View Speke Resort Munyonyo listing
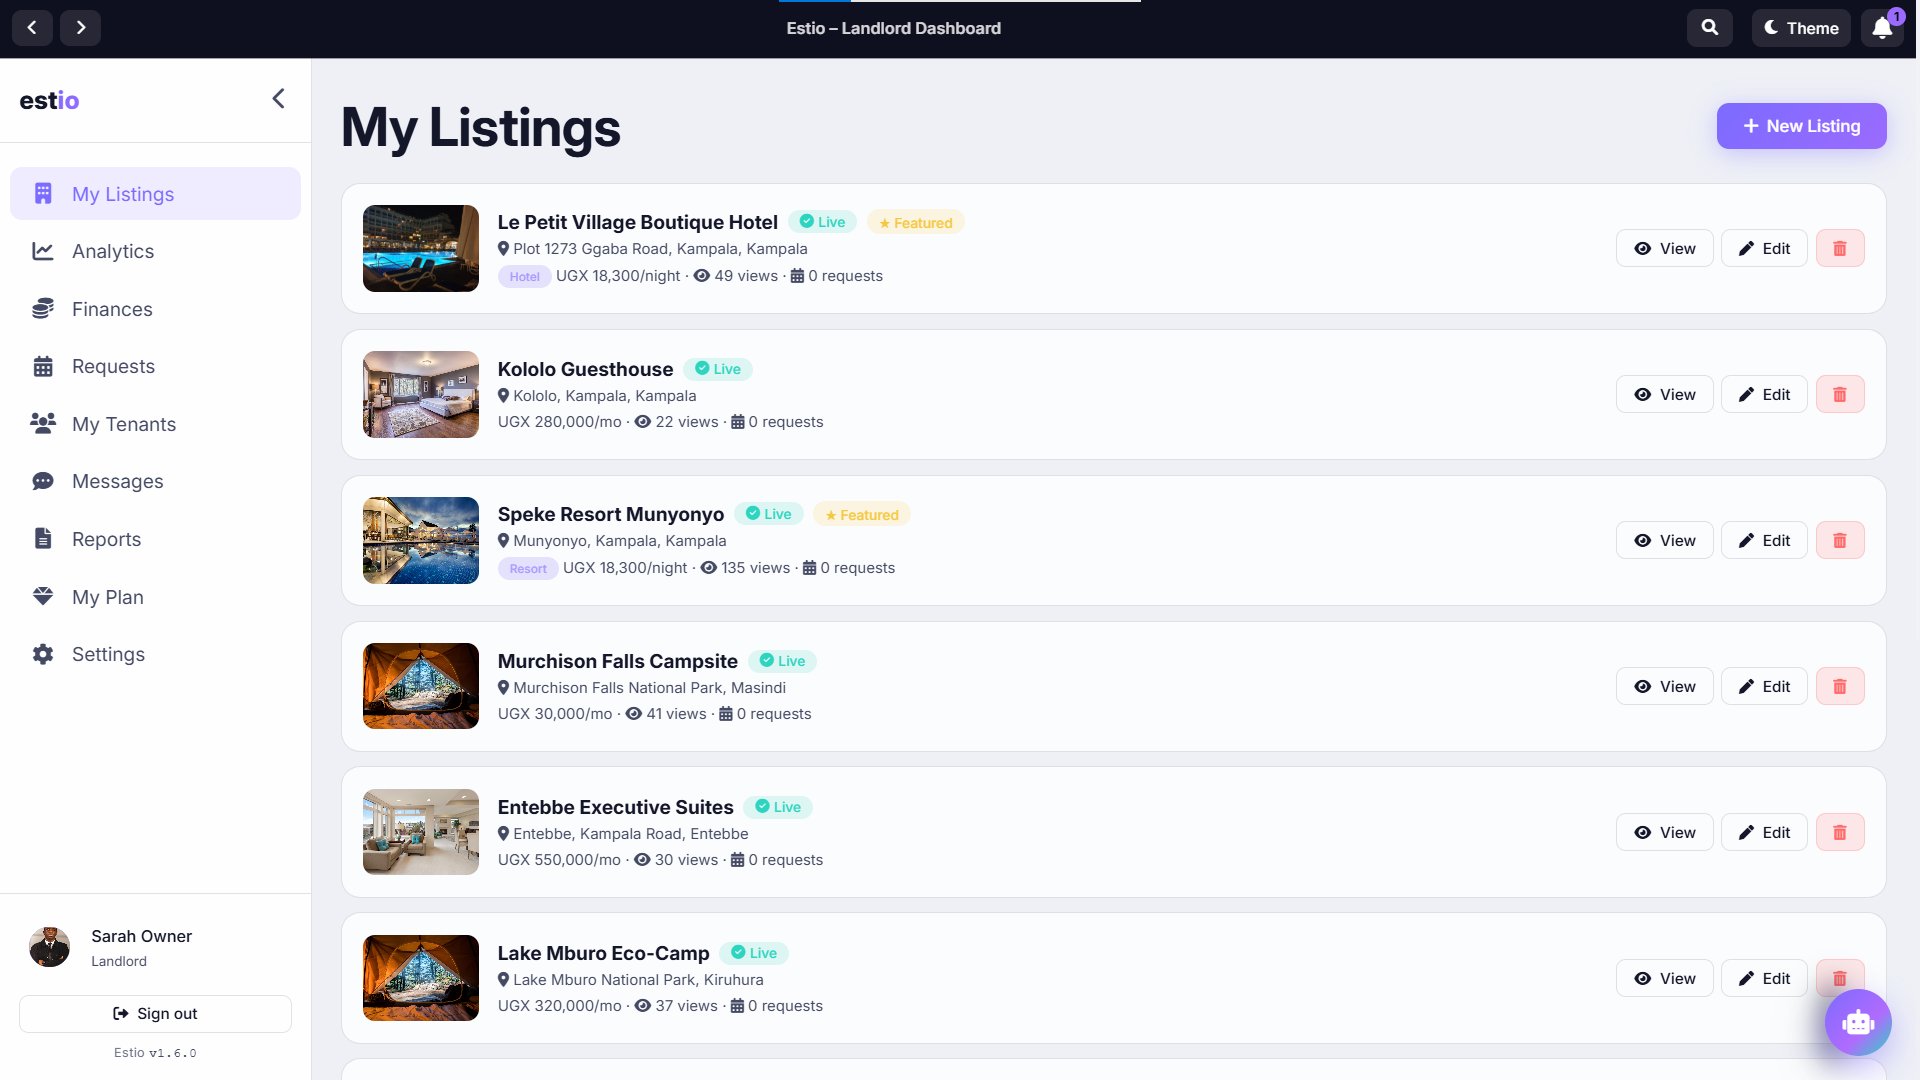Viewport: 1920px width, 1080px height. 1664,541
